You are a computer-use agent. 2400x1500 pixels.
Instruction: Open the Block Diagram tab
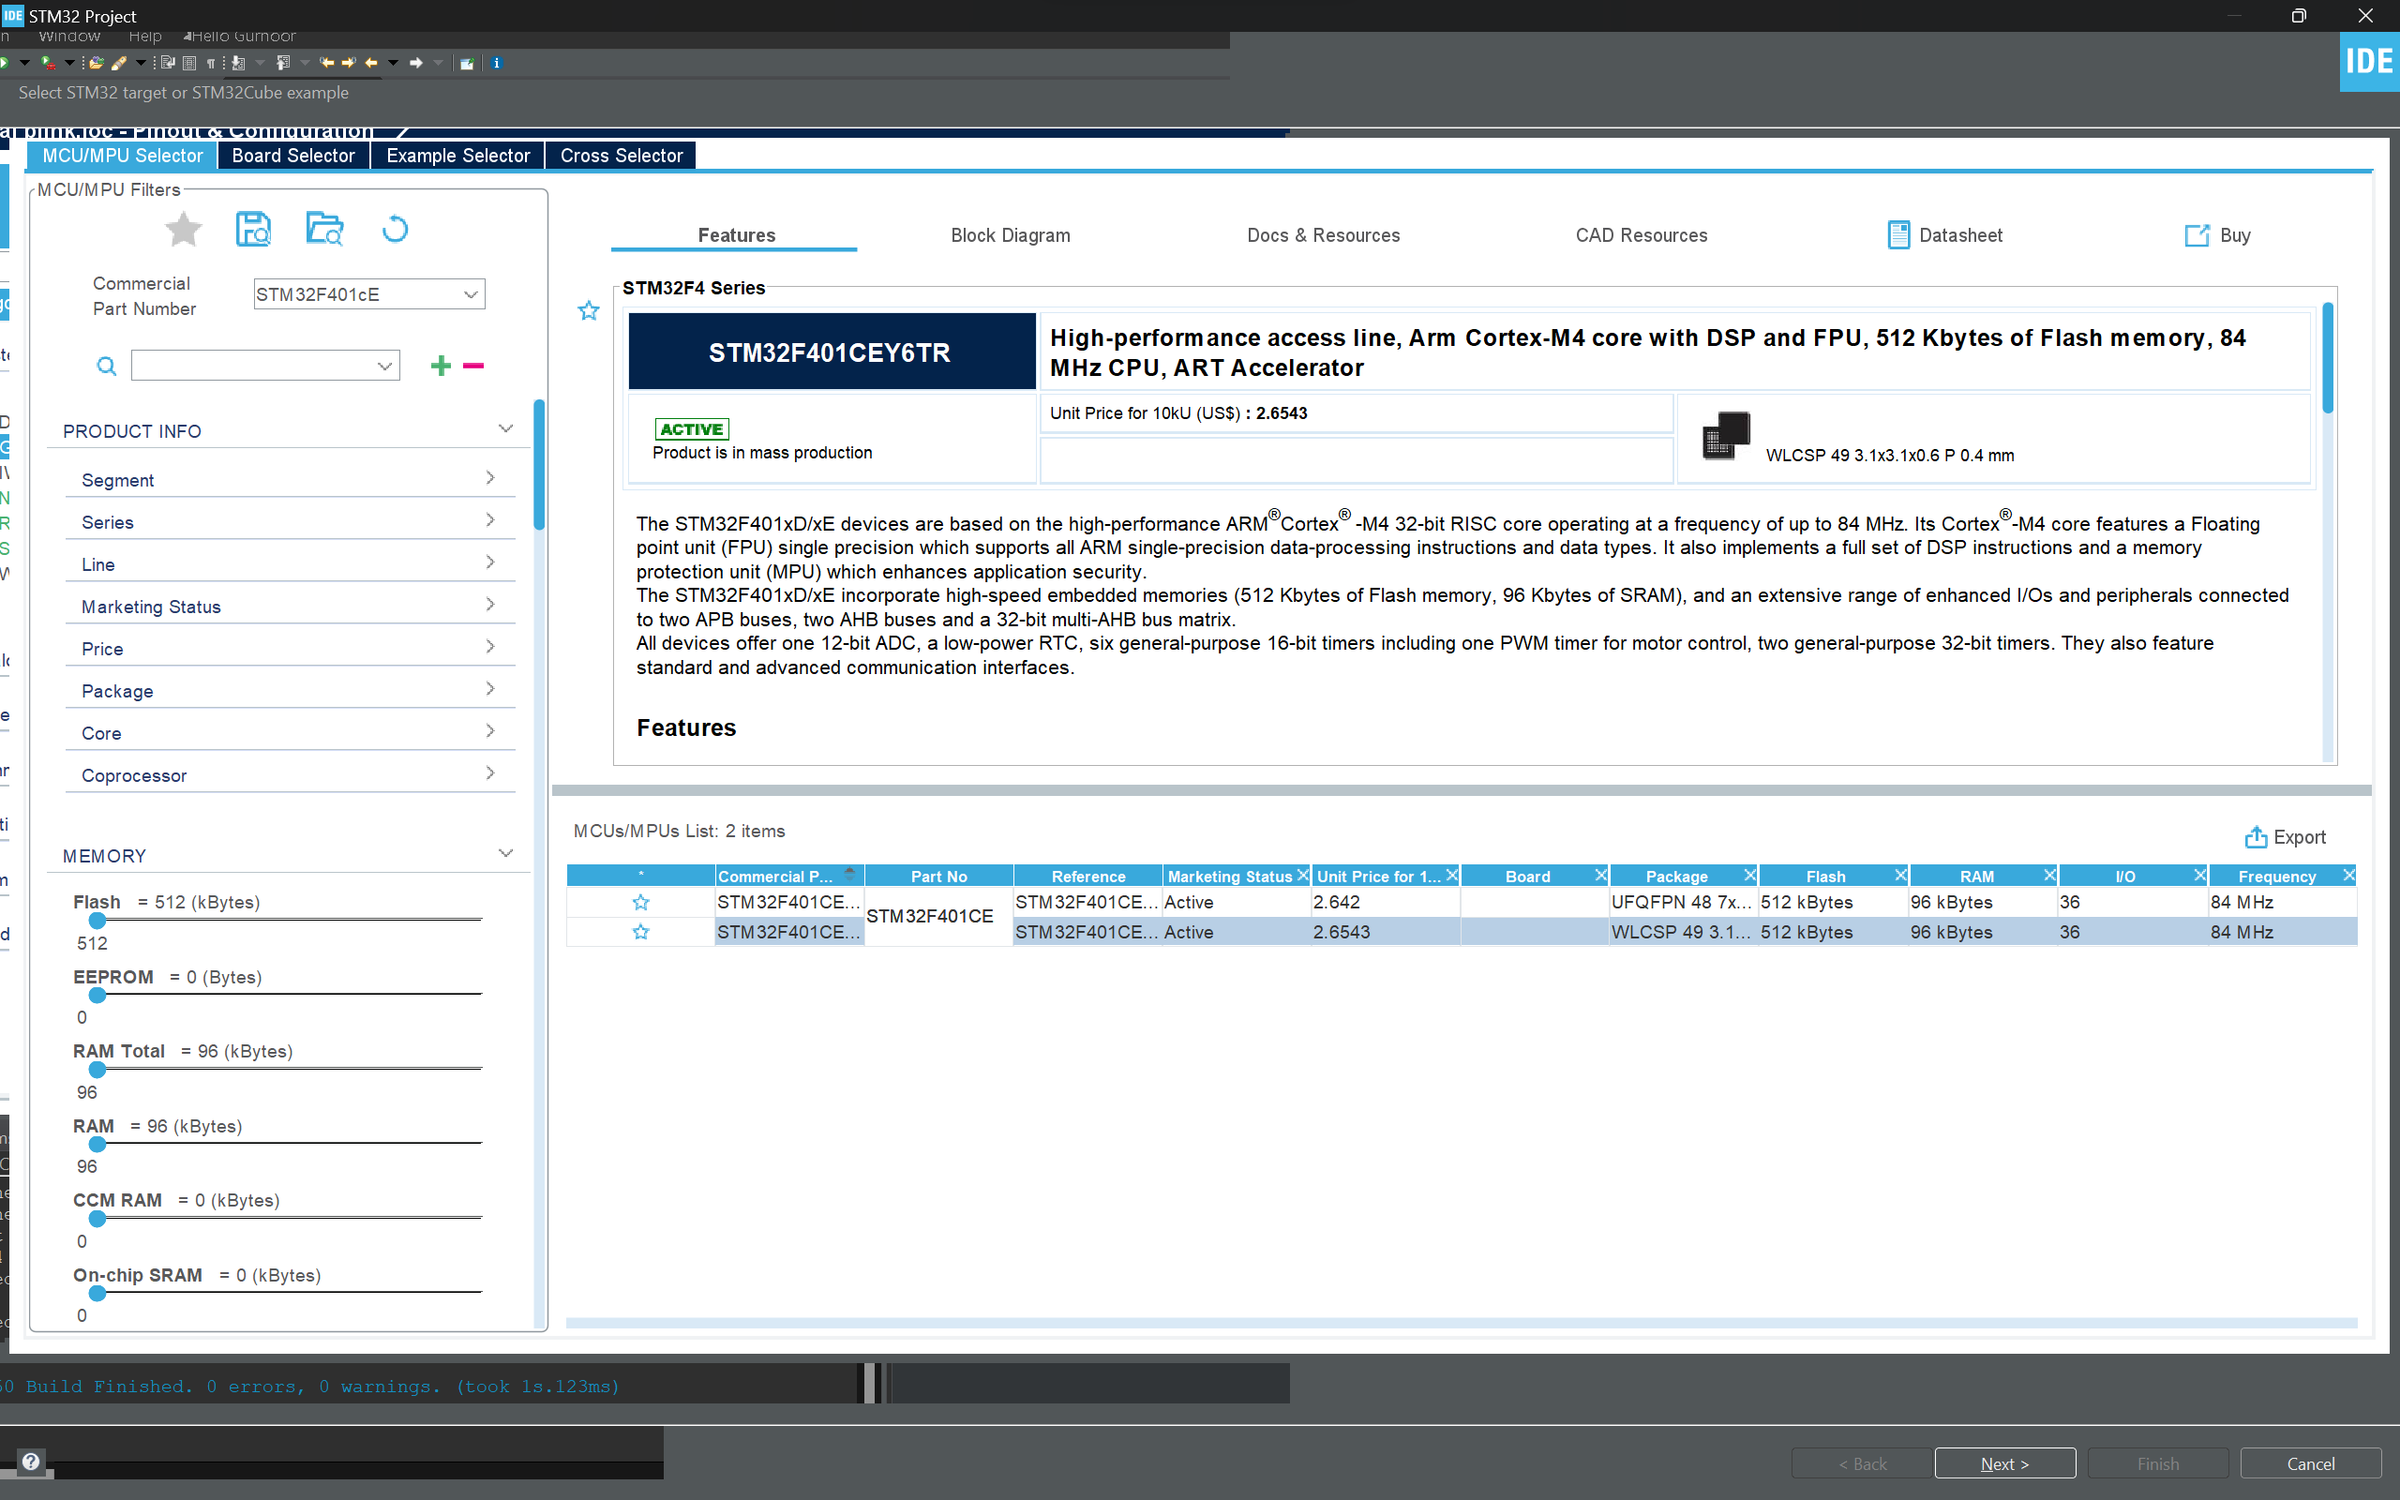[x=1010, y=235]
